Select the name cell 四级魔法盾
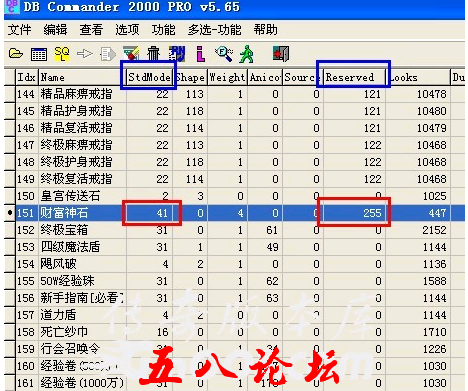468x391 pixels. pyautogui.click(x=82, y=247)
